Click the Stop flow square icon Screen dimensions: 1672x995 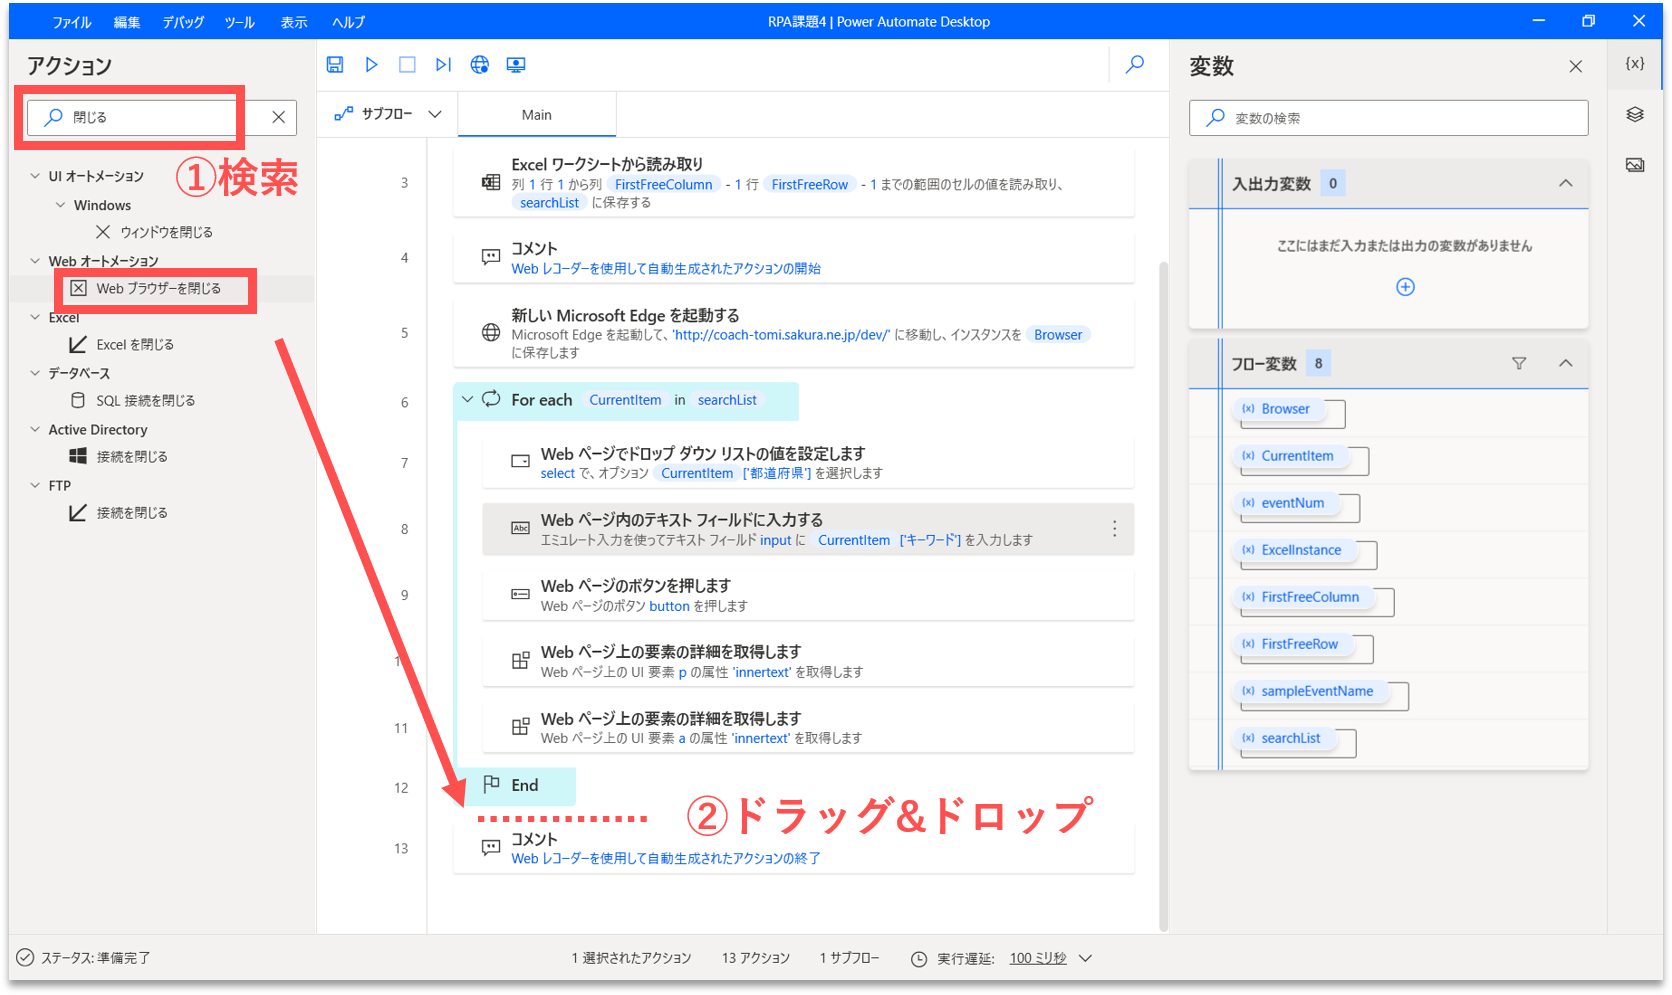pyautogui.click(x=407, y=65)
